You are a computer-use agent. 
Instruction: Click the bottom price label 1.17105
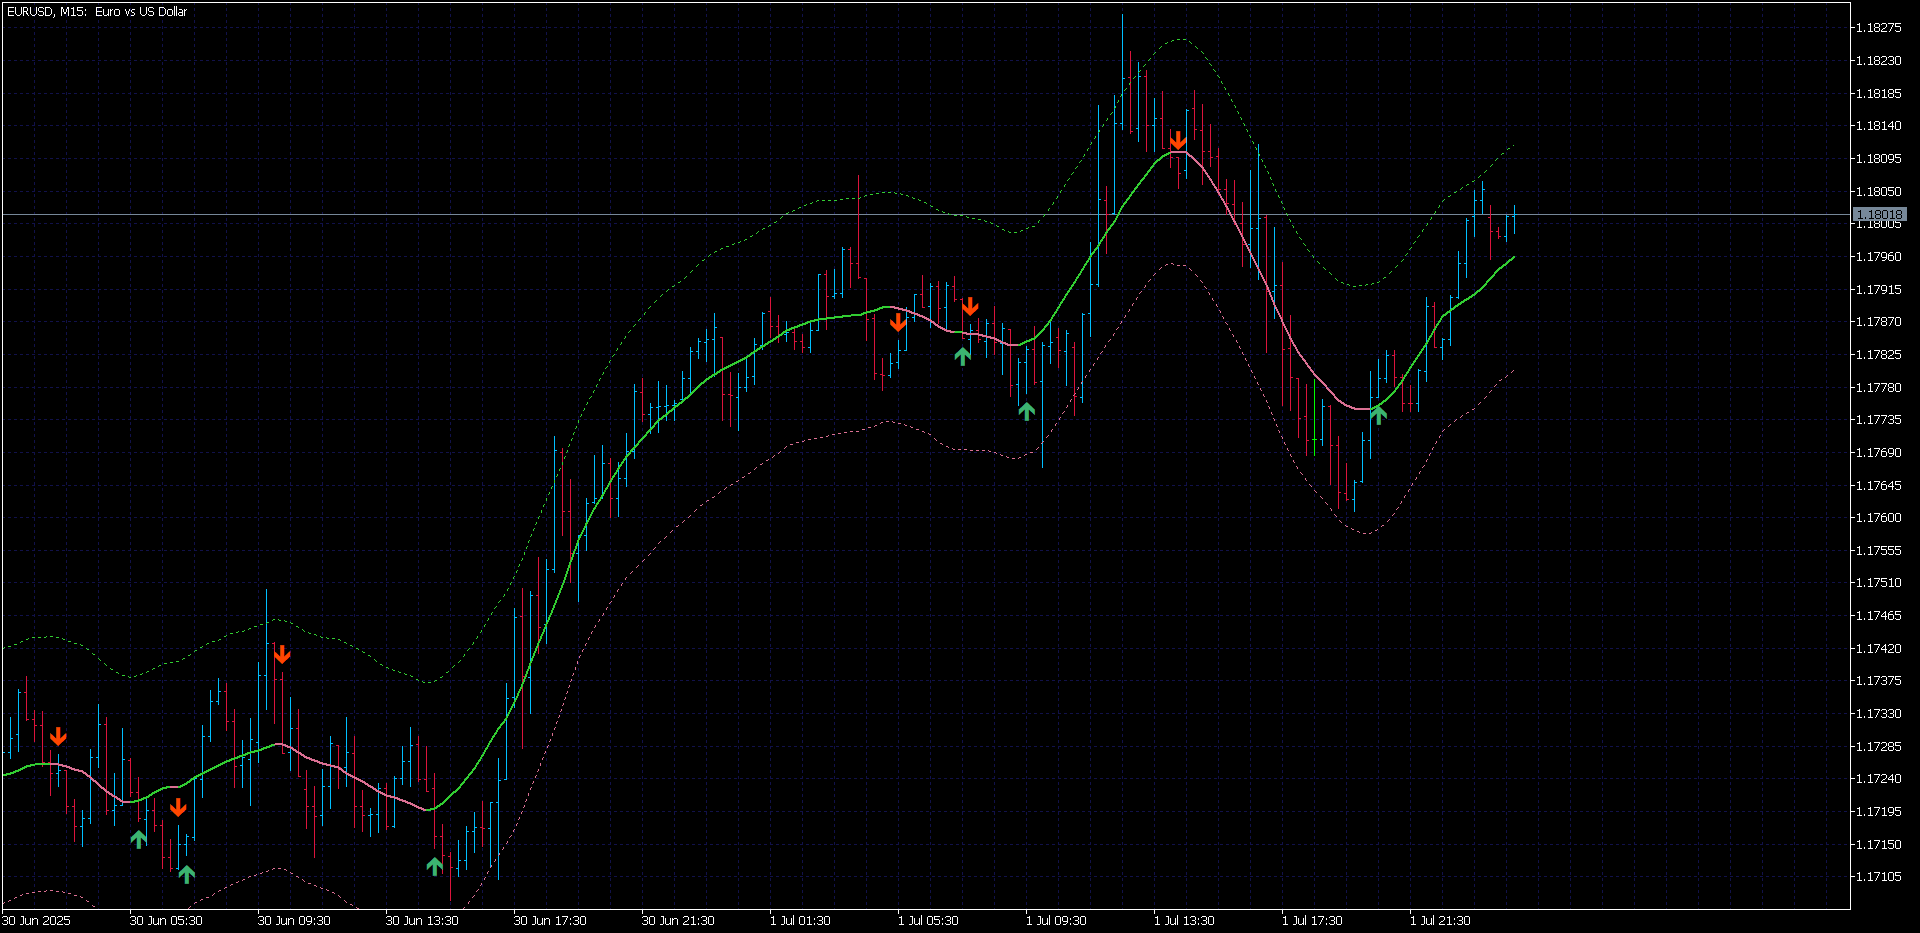coord(1878,877)
